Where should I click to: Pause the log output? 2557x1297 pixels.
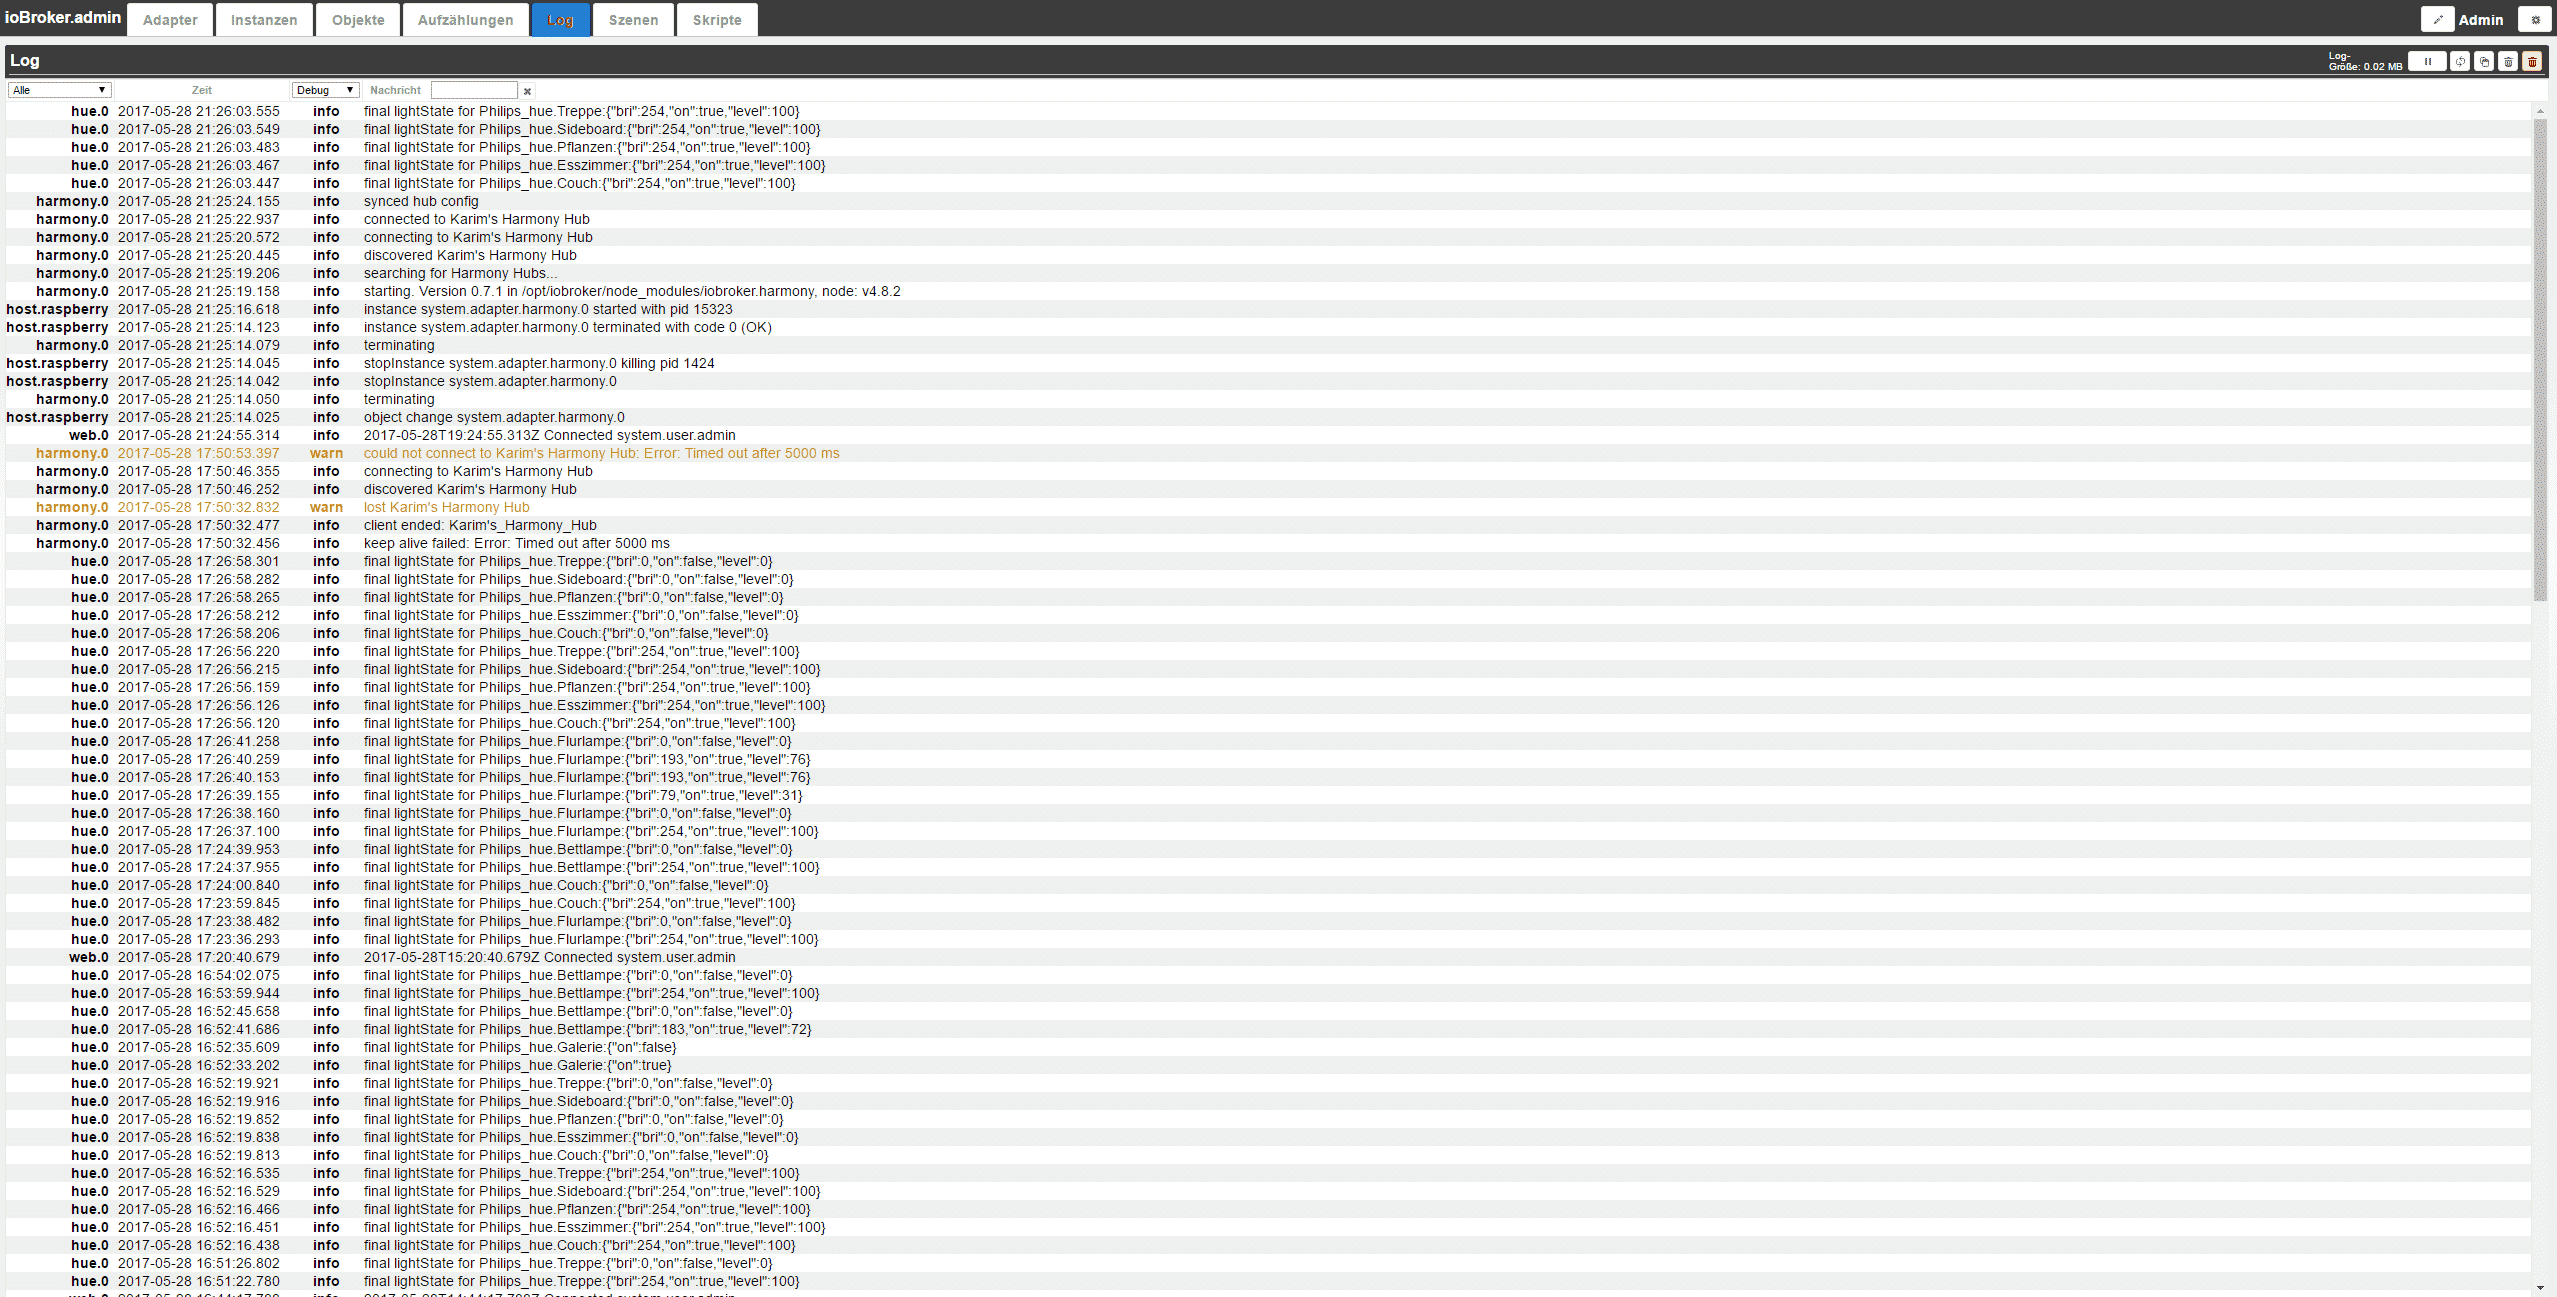tap(2426, 61)
